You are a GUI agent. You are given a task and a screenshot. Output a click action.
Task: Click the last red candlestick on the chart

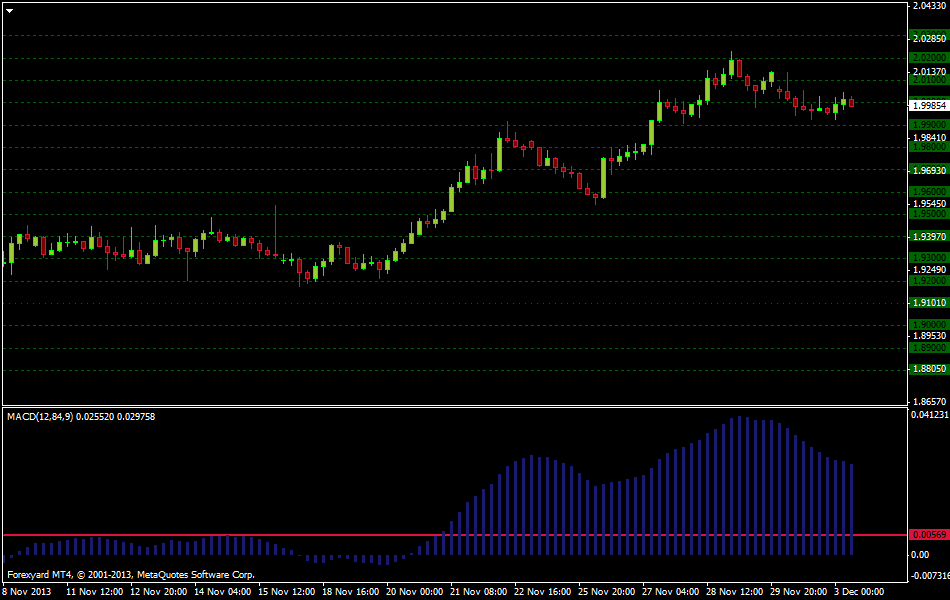(x=851, y=102)
